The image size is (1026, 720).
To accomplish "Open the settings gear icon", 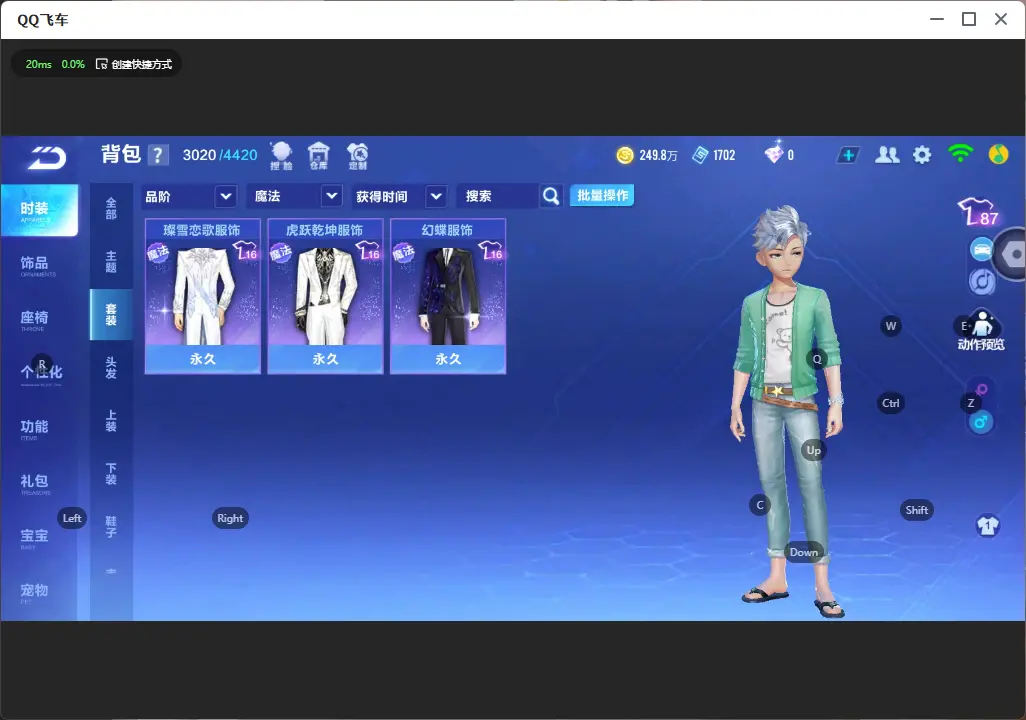I will (922, 155).
